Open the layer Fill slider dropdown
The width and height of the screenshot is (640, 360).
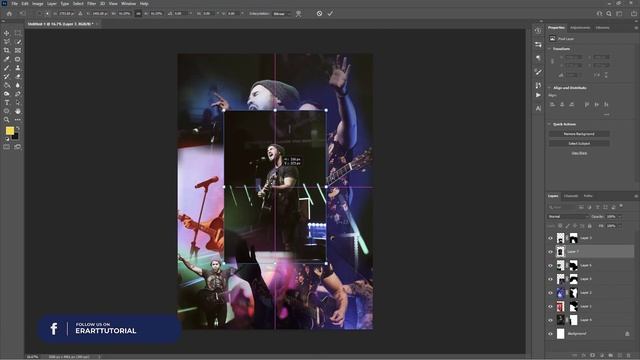[x=620, y=226]
